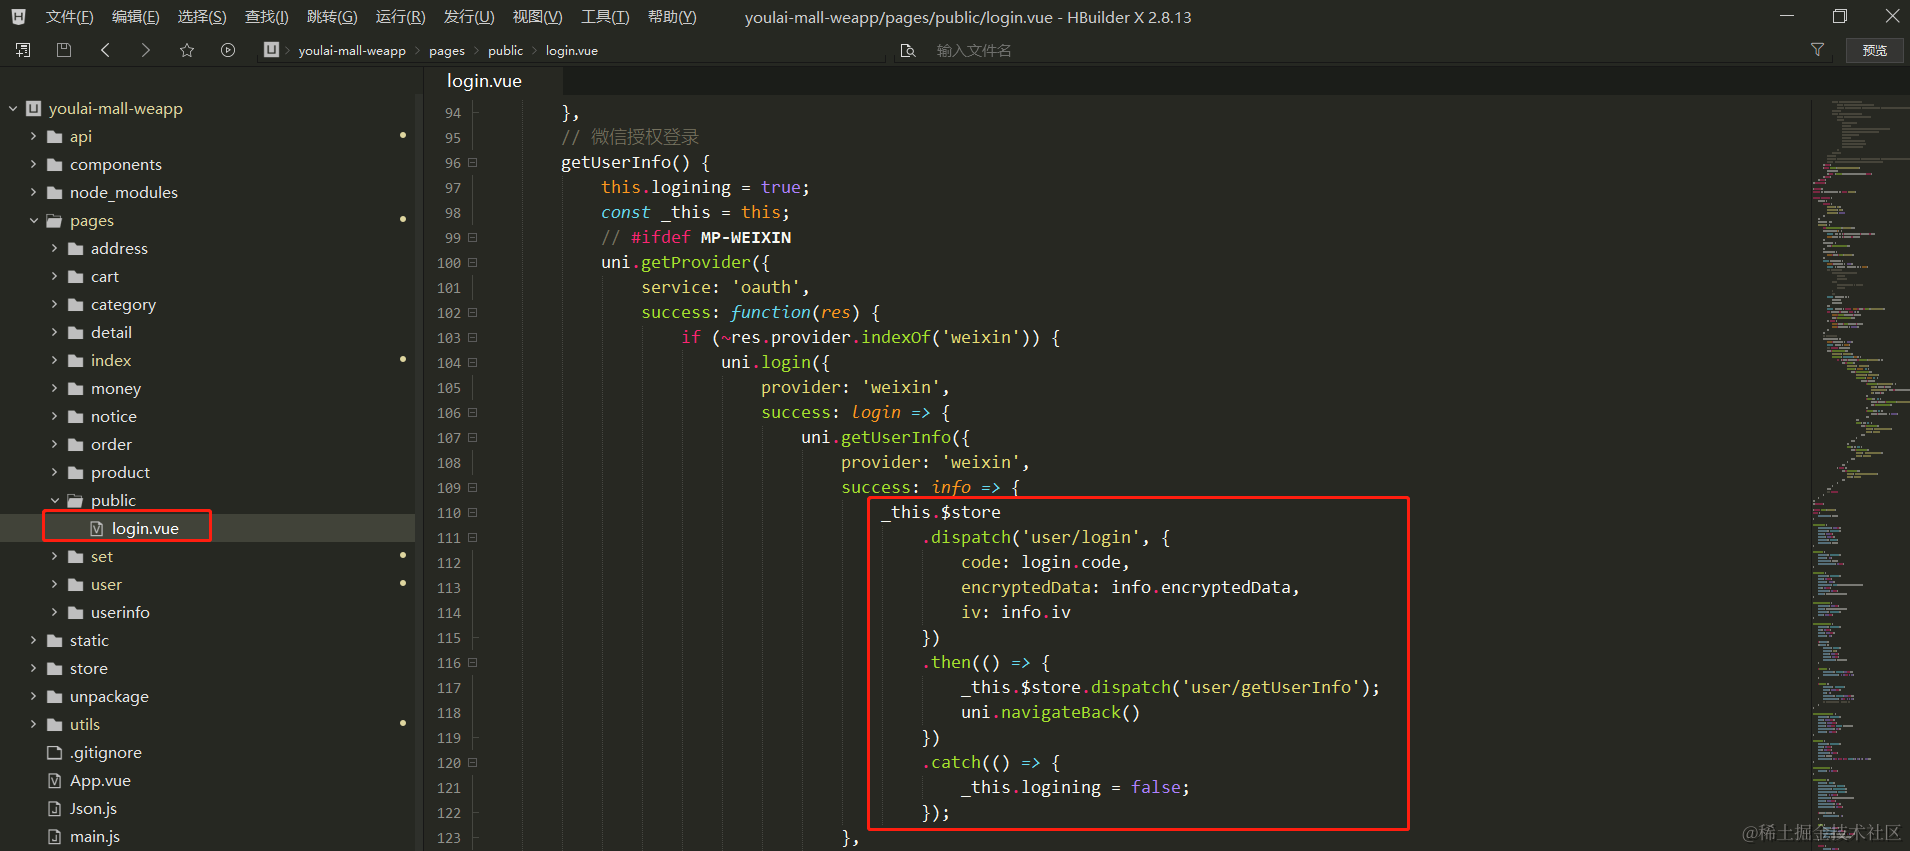This screenshot has width=1910, height=851.
Task: Open the 查找(I) menu
Action: click(x=267, y=17)
